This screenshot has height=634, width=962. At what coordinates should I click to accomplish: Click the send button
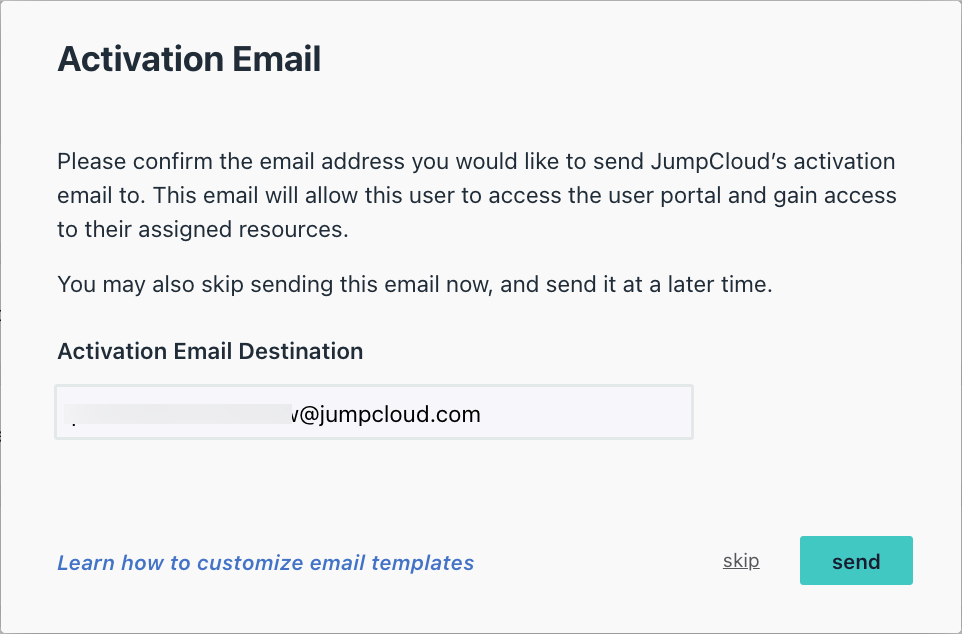click(856, 561)
